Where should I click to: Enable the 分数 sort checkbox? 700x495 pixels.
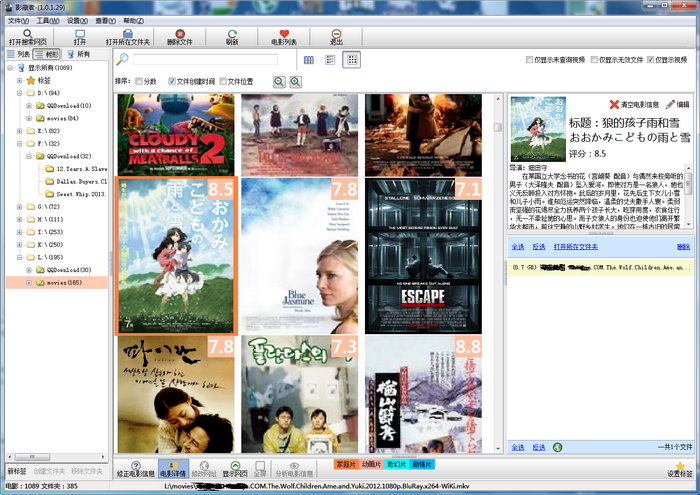click(x=139, y=81)
